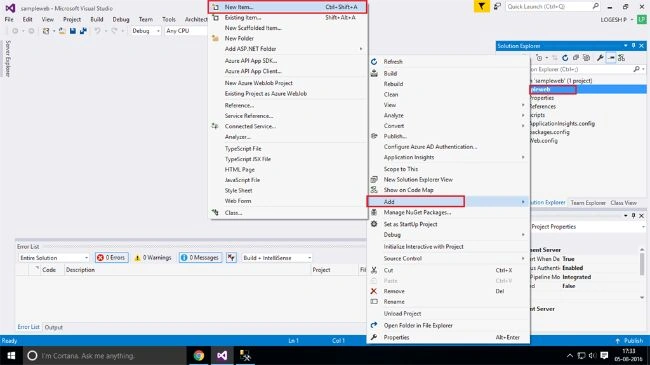Toggle the 0 Errors filter
This screenshot has width=650, height=365.
pyautogui.click(x=112, y=258)
